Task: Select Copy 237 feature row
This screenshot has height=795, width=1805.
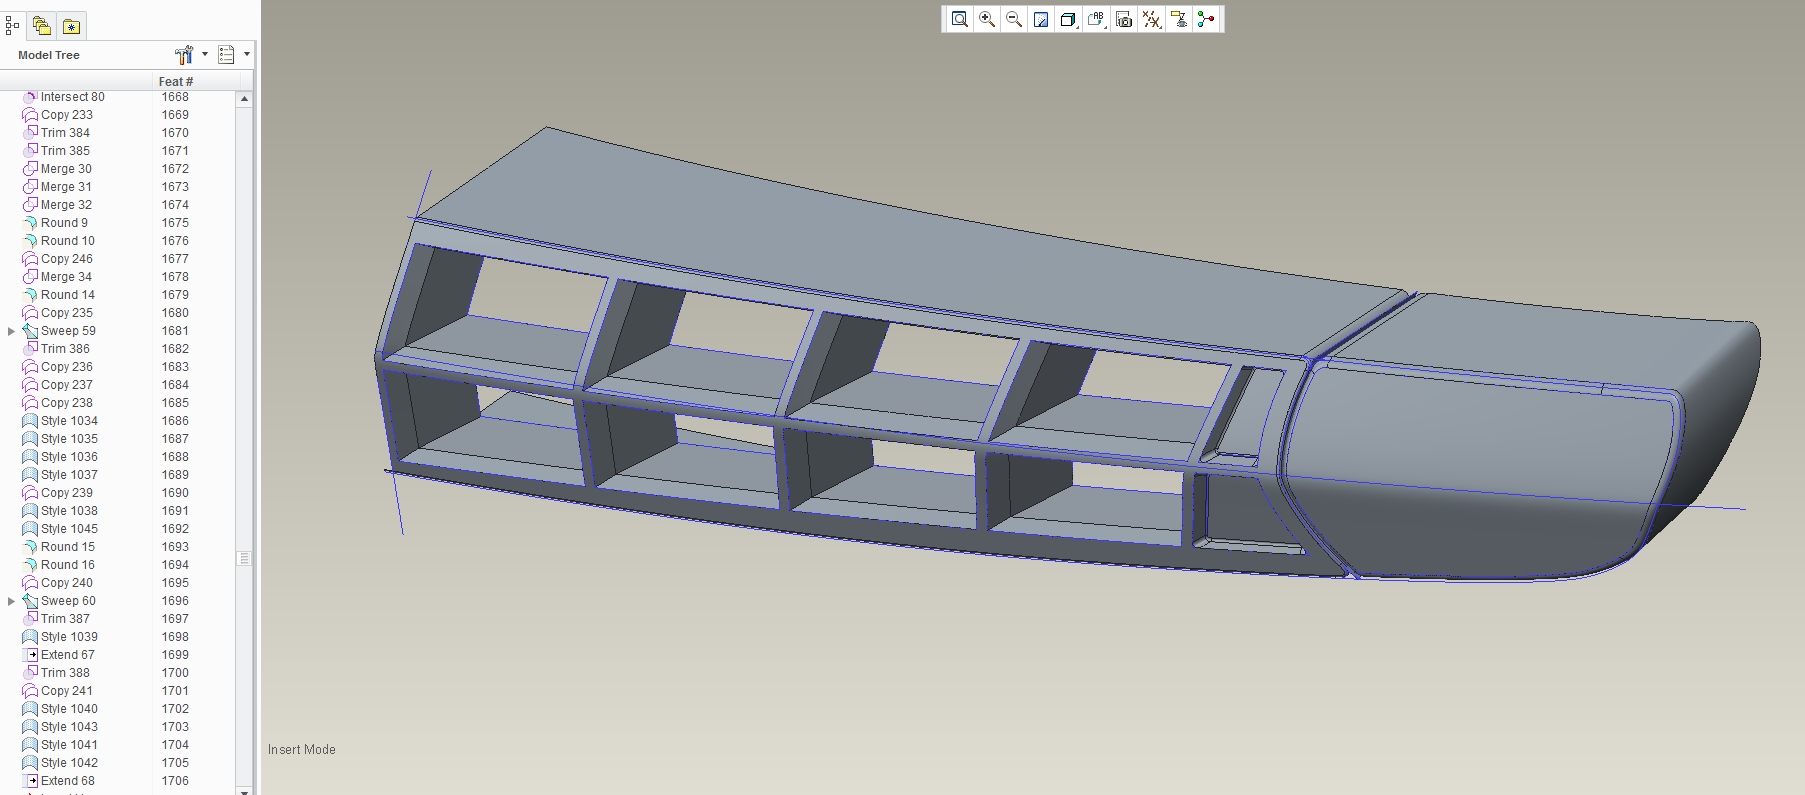Action: click(x=67, y=385)
